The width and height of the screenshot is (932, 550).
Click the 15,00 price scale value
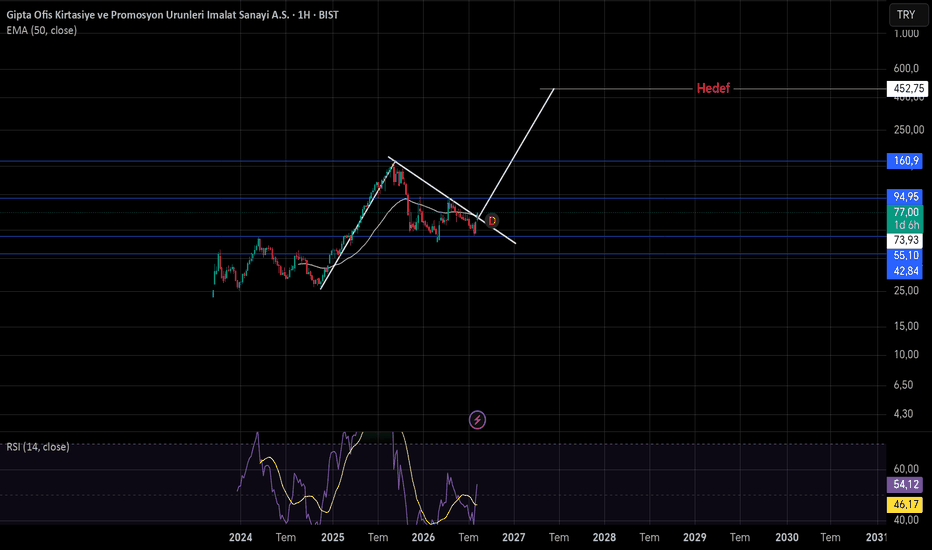point(906,326)
